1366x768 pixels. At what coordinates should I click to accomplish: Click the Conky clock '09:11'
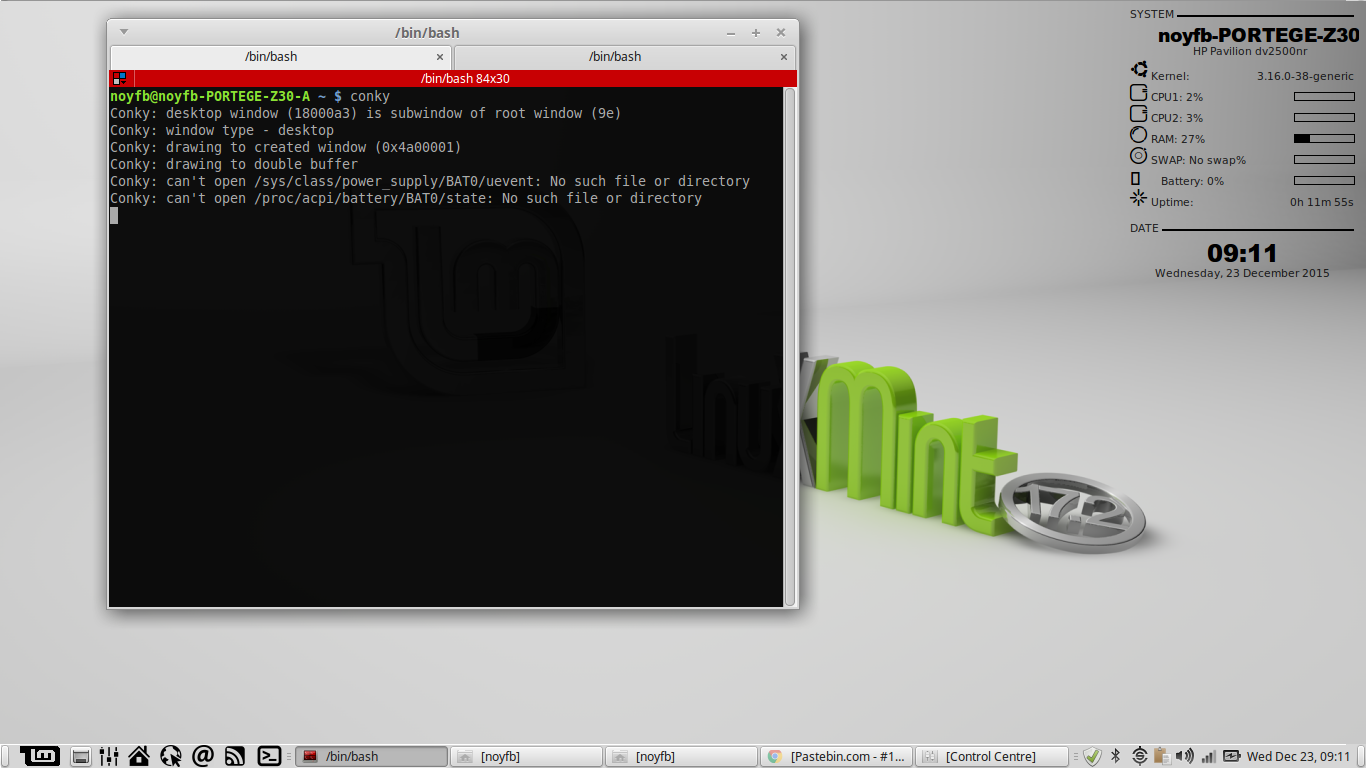tap(1242, 253)
